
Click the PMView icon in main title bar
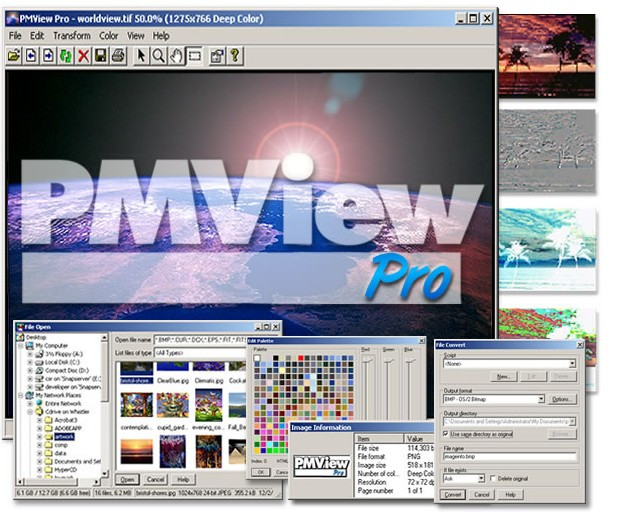[12, 19]
